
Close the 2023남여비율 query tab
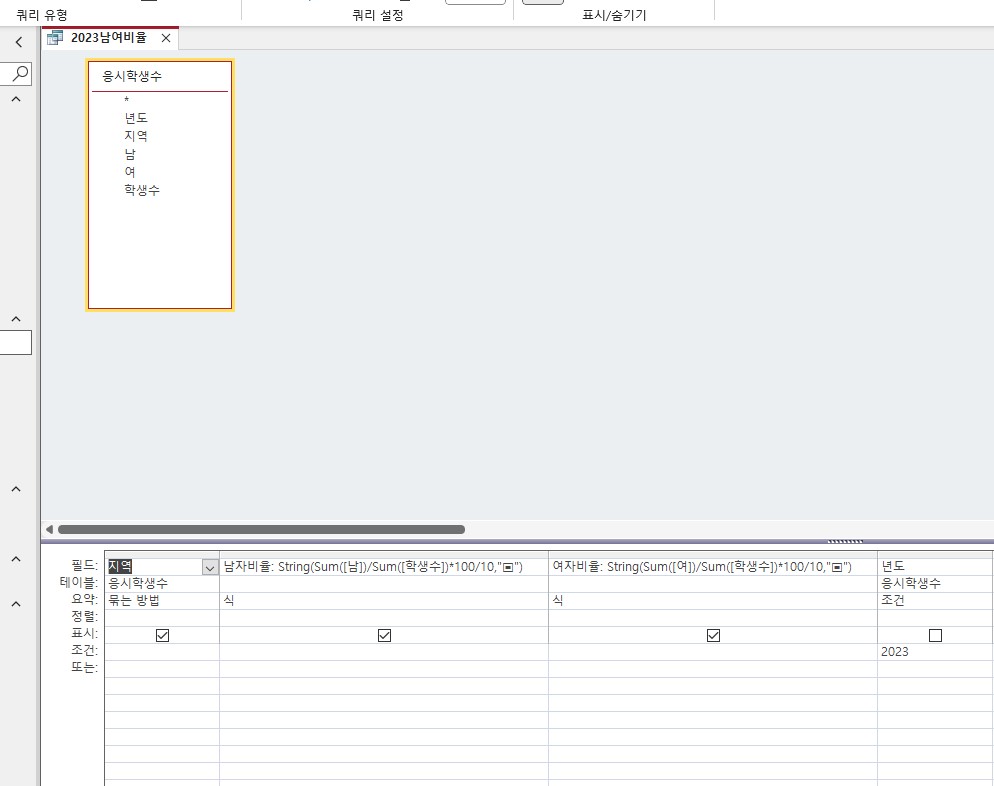(x=166, y=38)
